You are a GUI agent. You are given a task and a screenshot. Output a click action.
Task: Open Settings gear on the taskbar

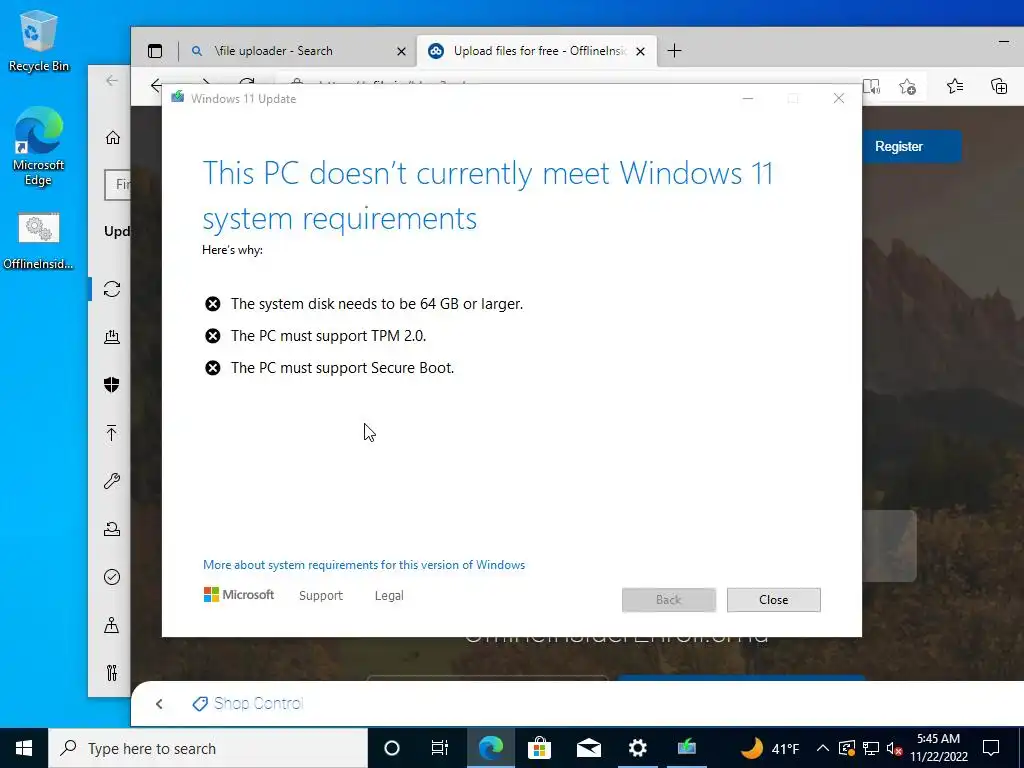[x=637, y=748]
